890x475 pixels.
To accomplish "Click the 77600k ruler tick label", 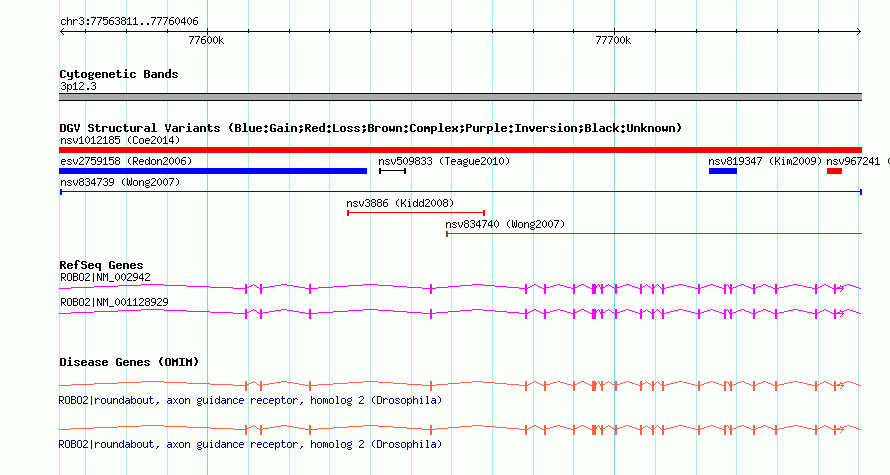I will (206, 40).
